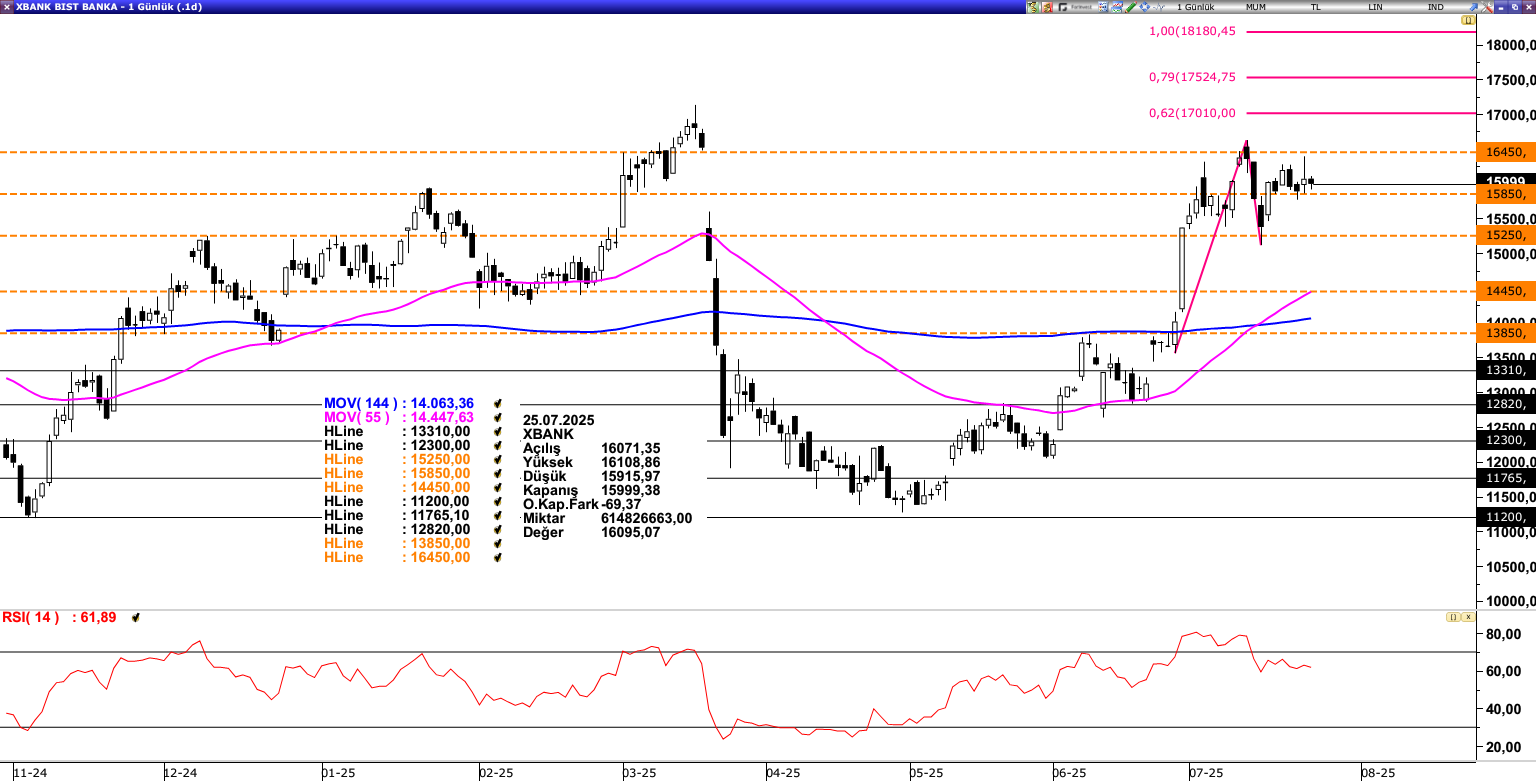The height and width of the screenshot is (781, 1536).
Task: Toggle the checkmark for HLine 11200,00
Action: tap(497, 501)
